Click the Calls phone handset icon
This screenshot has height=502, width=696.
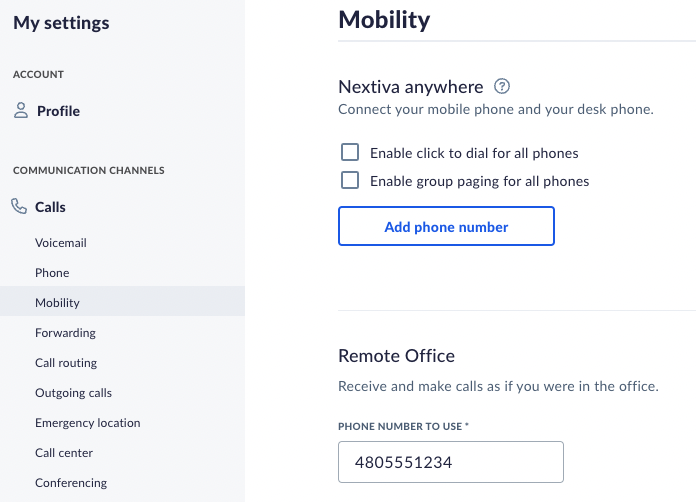click(19, 206)
